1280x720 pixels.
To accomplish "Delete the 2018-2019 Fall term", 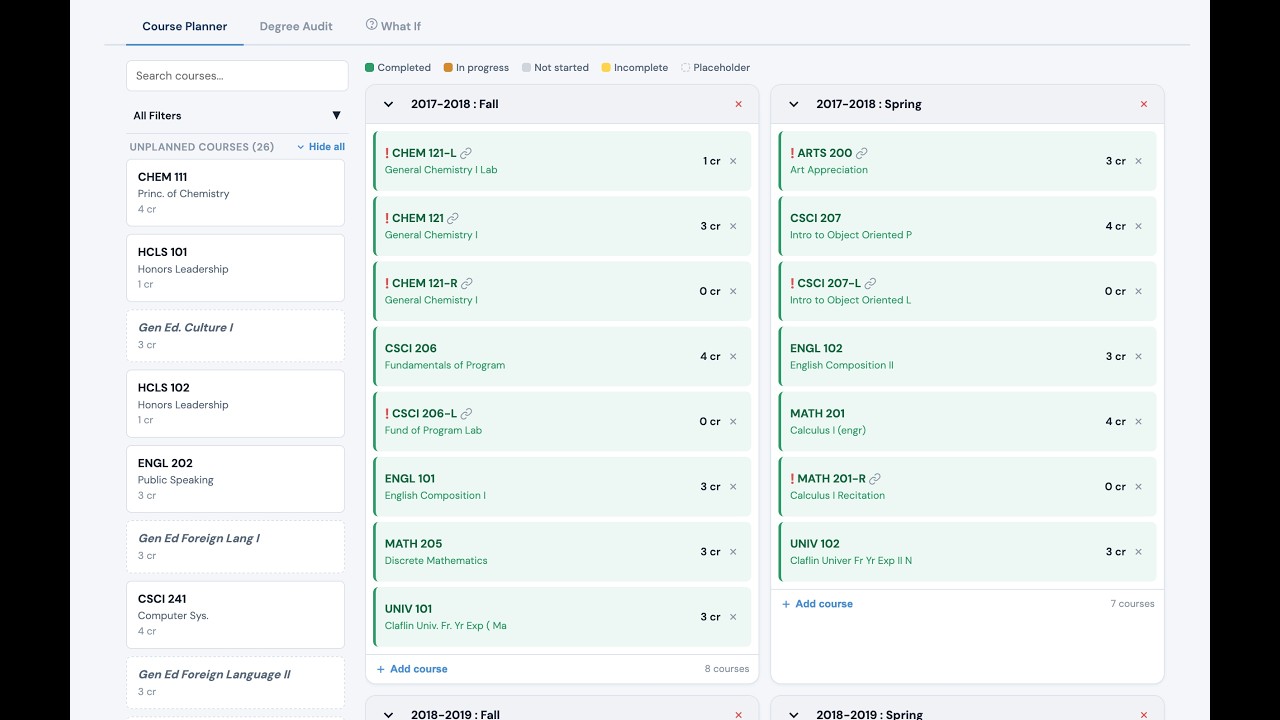I will tap(739, 714).
